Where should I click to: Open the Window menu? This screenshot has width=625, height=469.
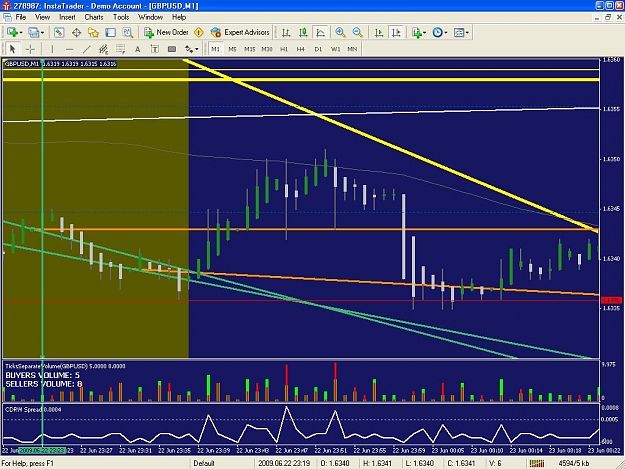(x=150, y=17)
